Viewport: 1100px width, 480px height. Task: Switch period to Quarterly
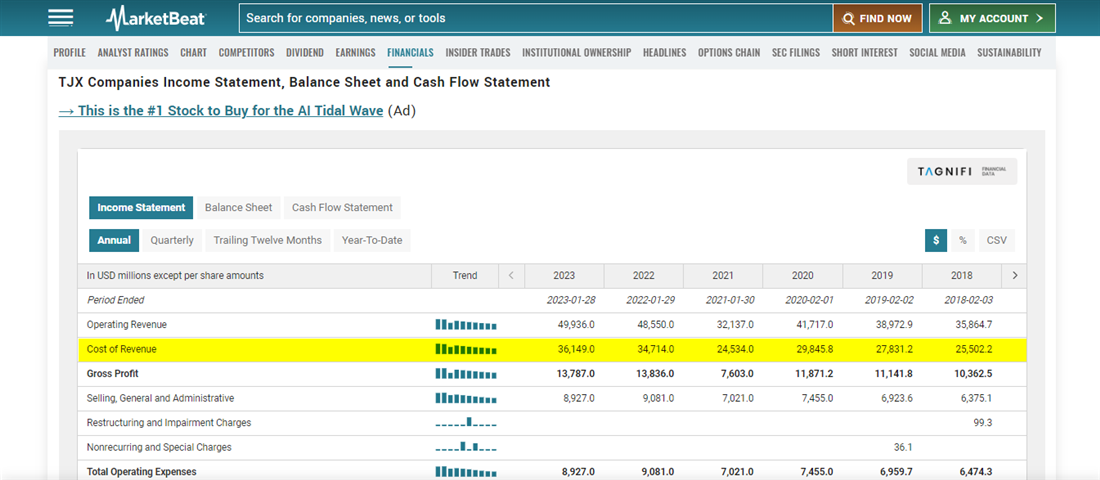coord(172,240)
